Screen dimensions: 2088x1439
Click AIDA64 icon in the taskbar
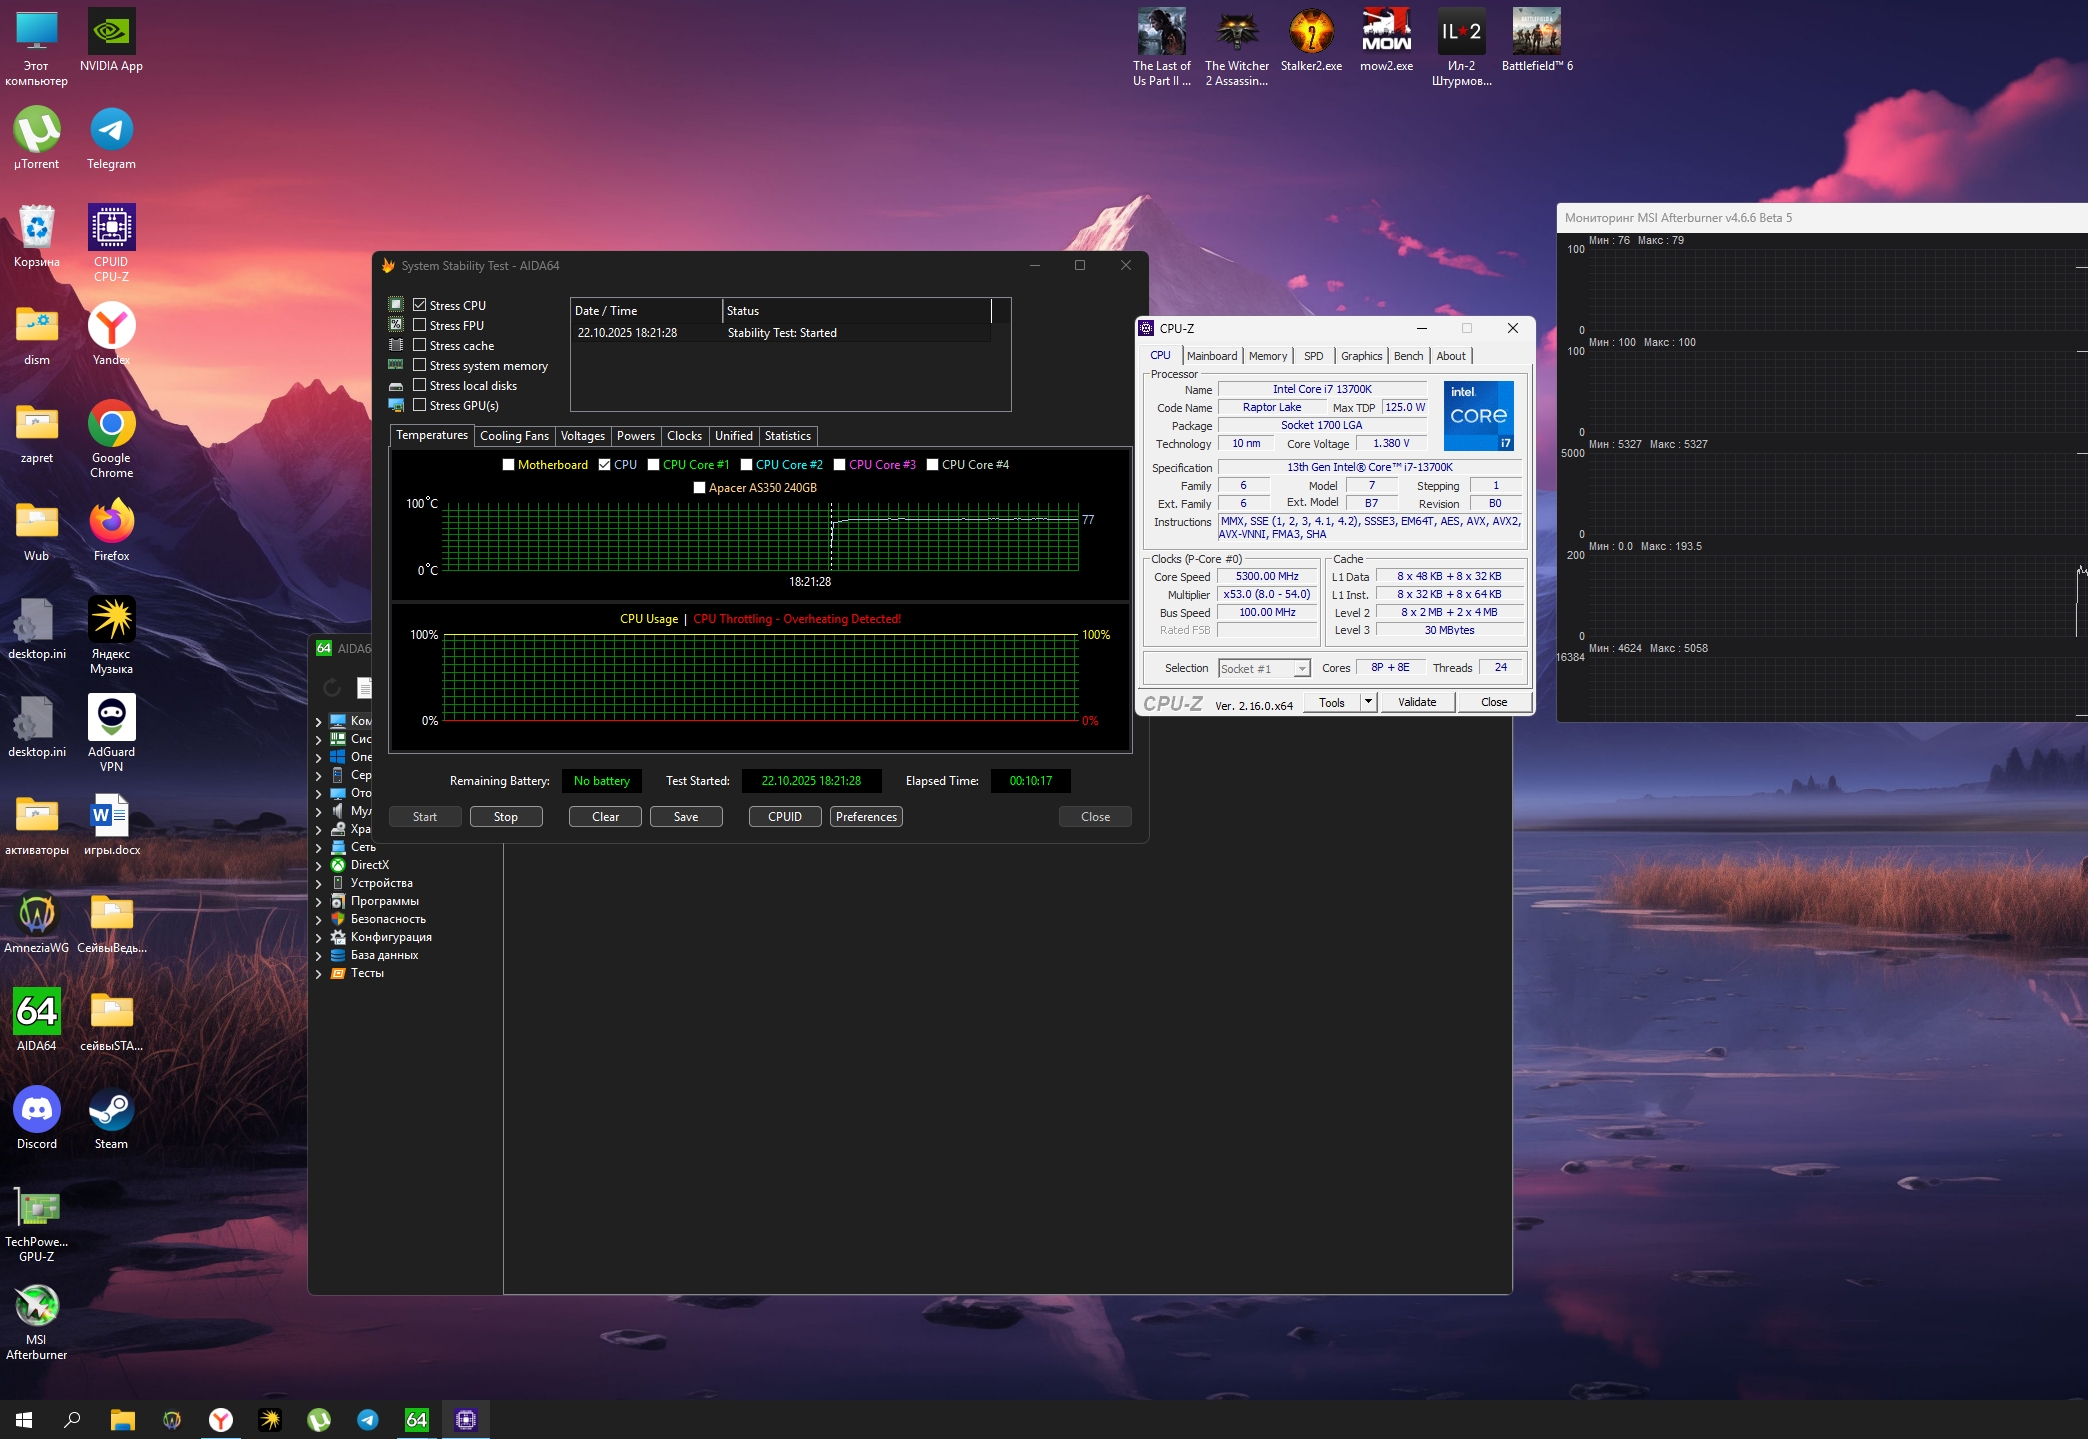(x=417, y=1419)
